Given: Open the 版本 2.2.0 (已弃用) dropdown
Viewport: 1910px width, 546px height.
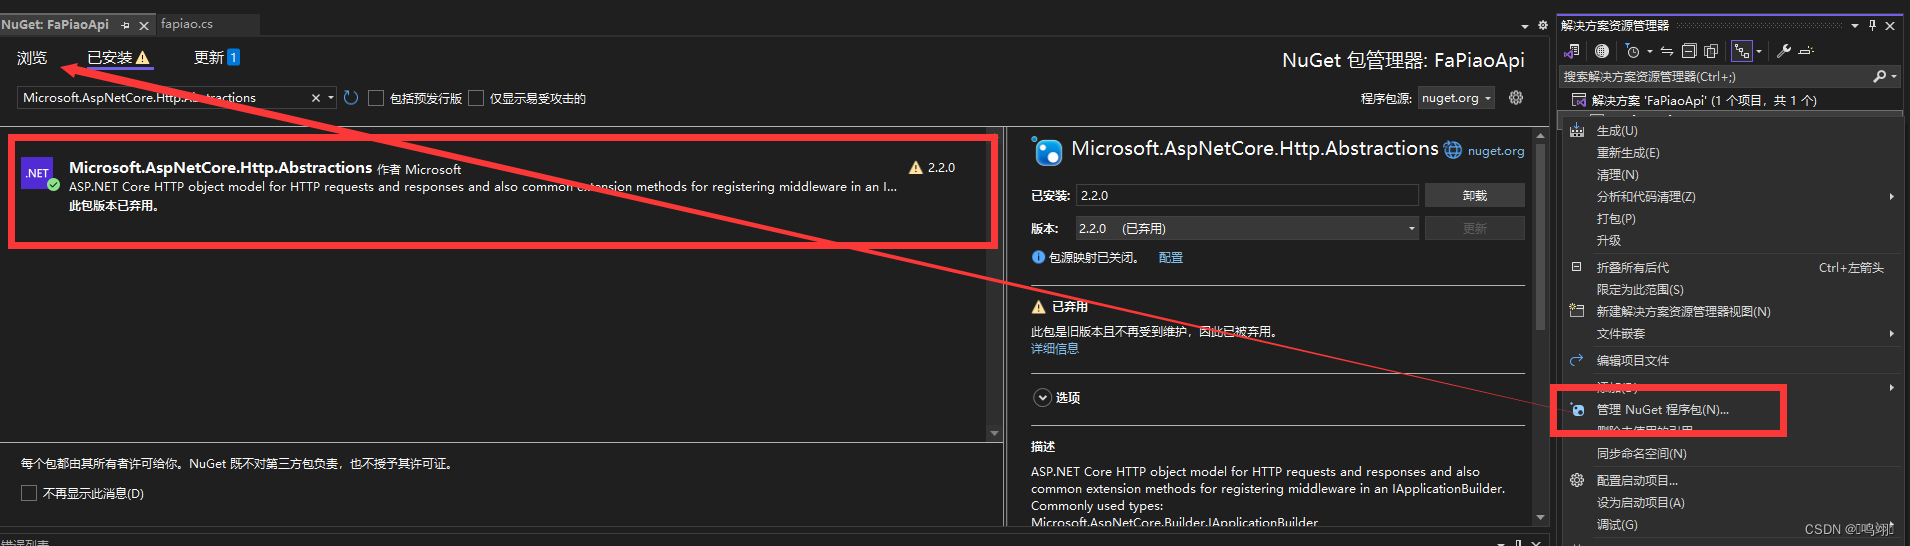Looking at the screenshot, I should [1247, 228].
